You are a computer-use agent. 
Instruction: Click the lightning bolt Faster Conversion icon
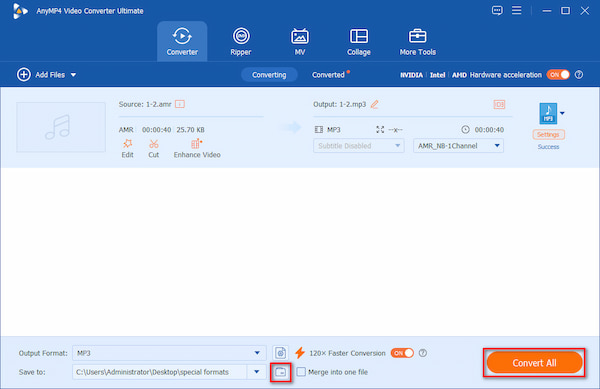[x=300, y=353]
